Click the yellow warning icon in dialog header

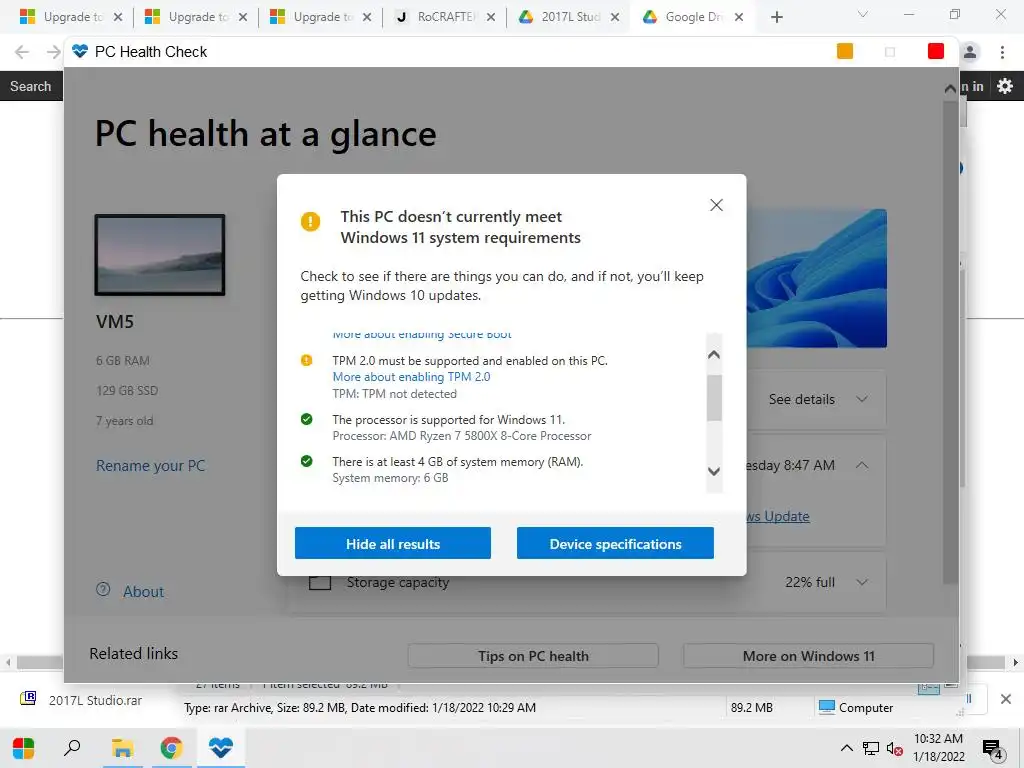click(x=310, y=222)
